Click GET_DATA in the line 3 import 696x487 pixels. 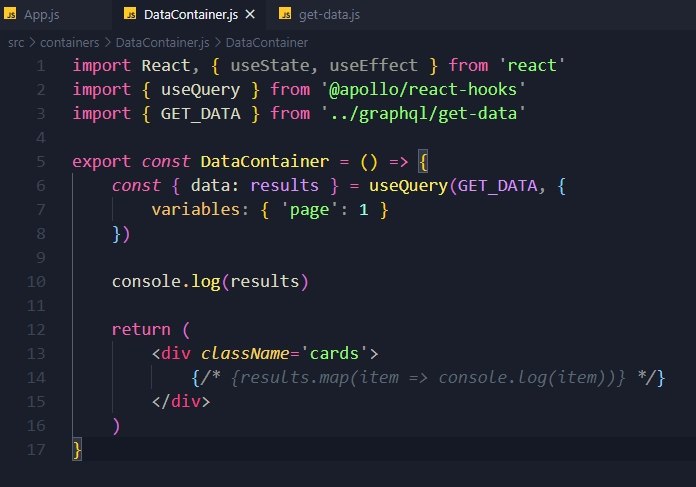coord(201,114)
